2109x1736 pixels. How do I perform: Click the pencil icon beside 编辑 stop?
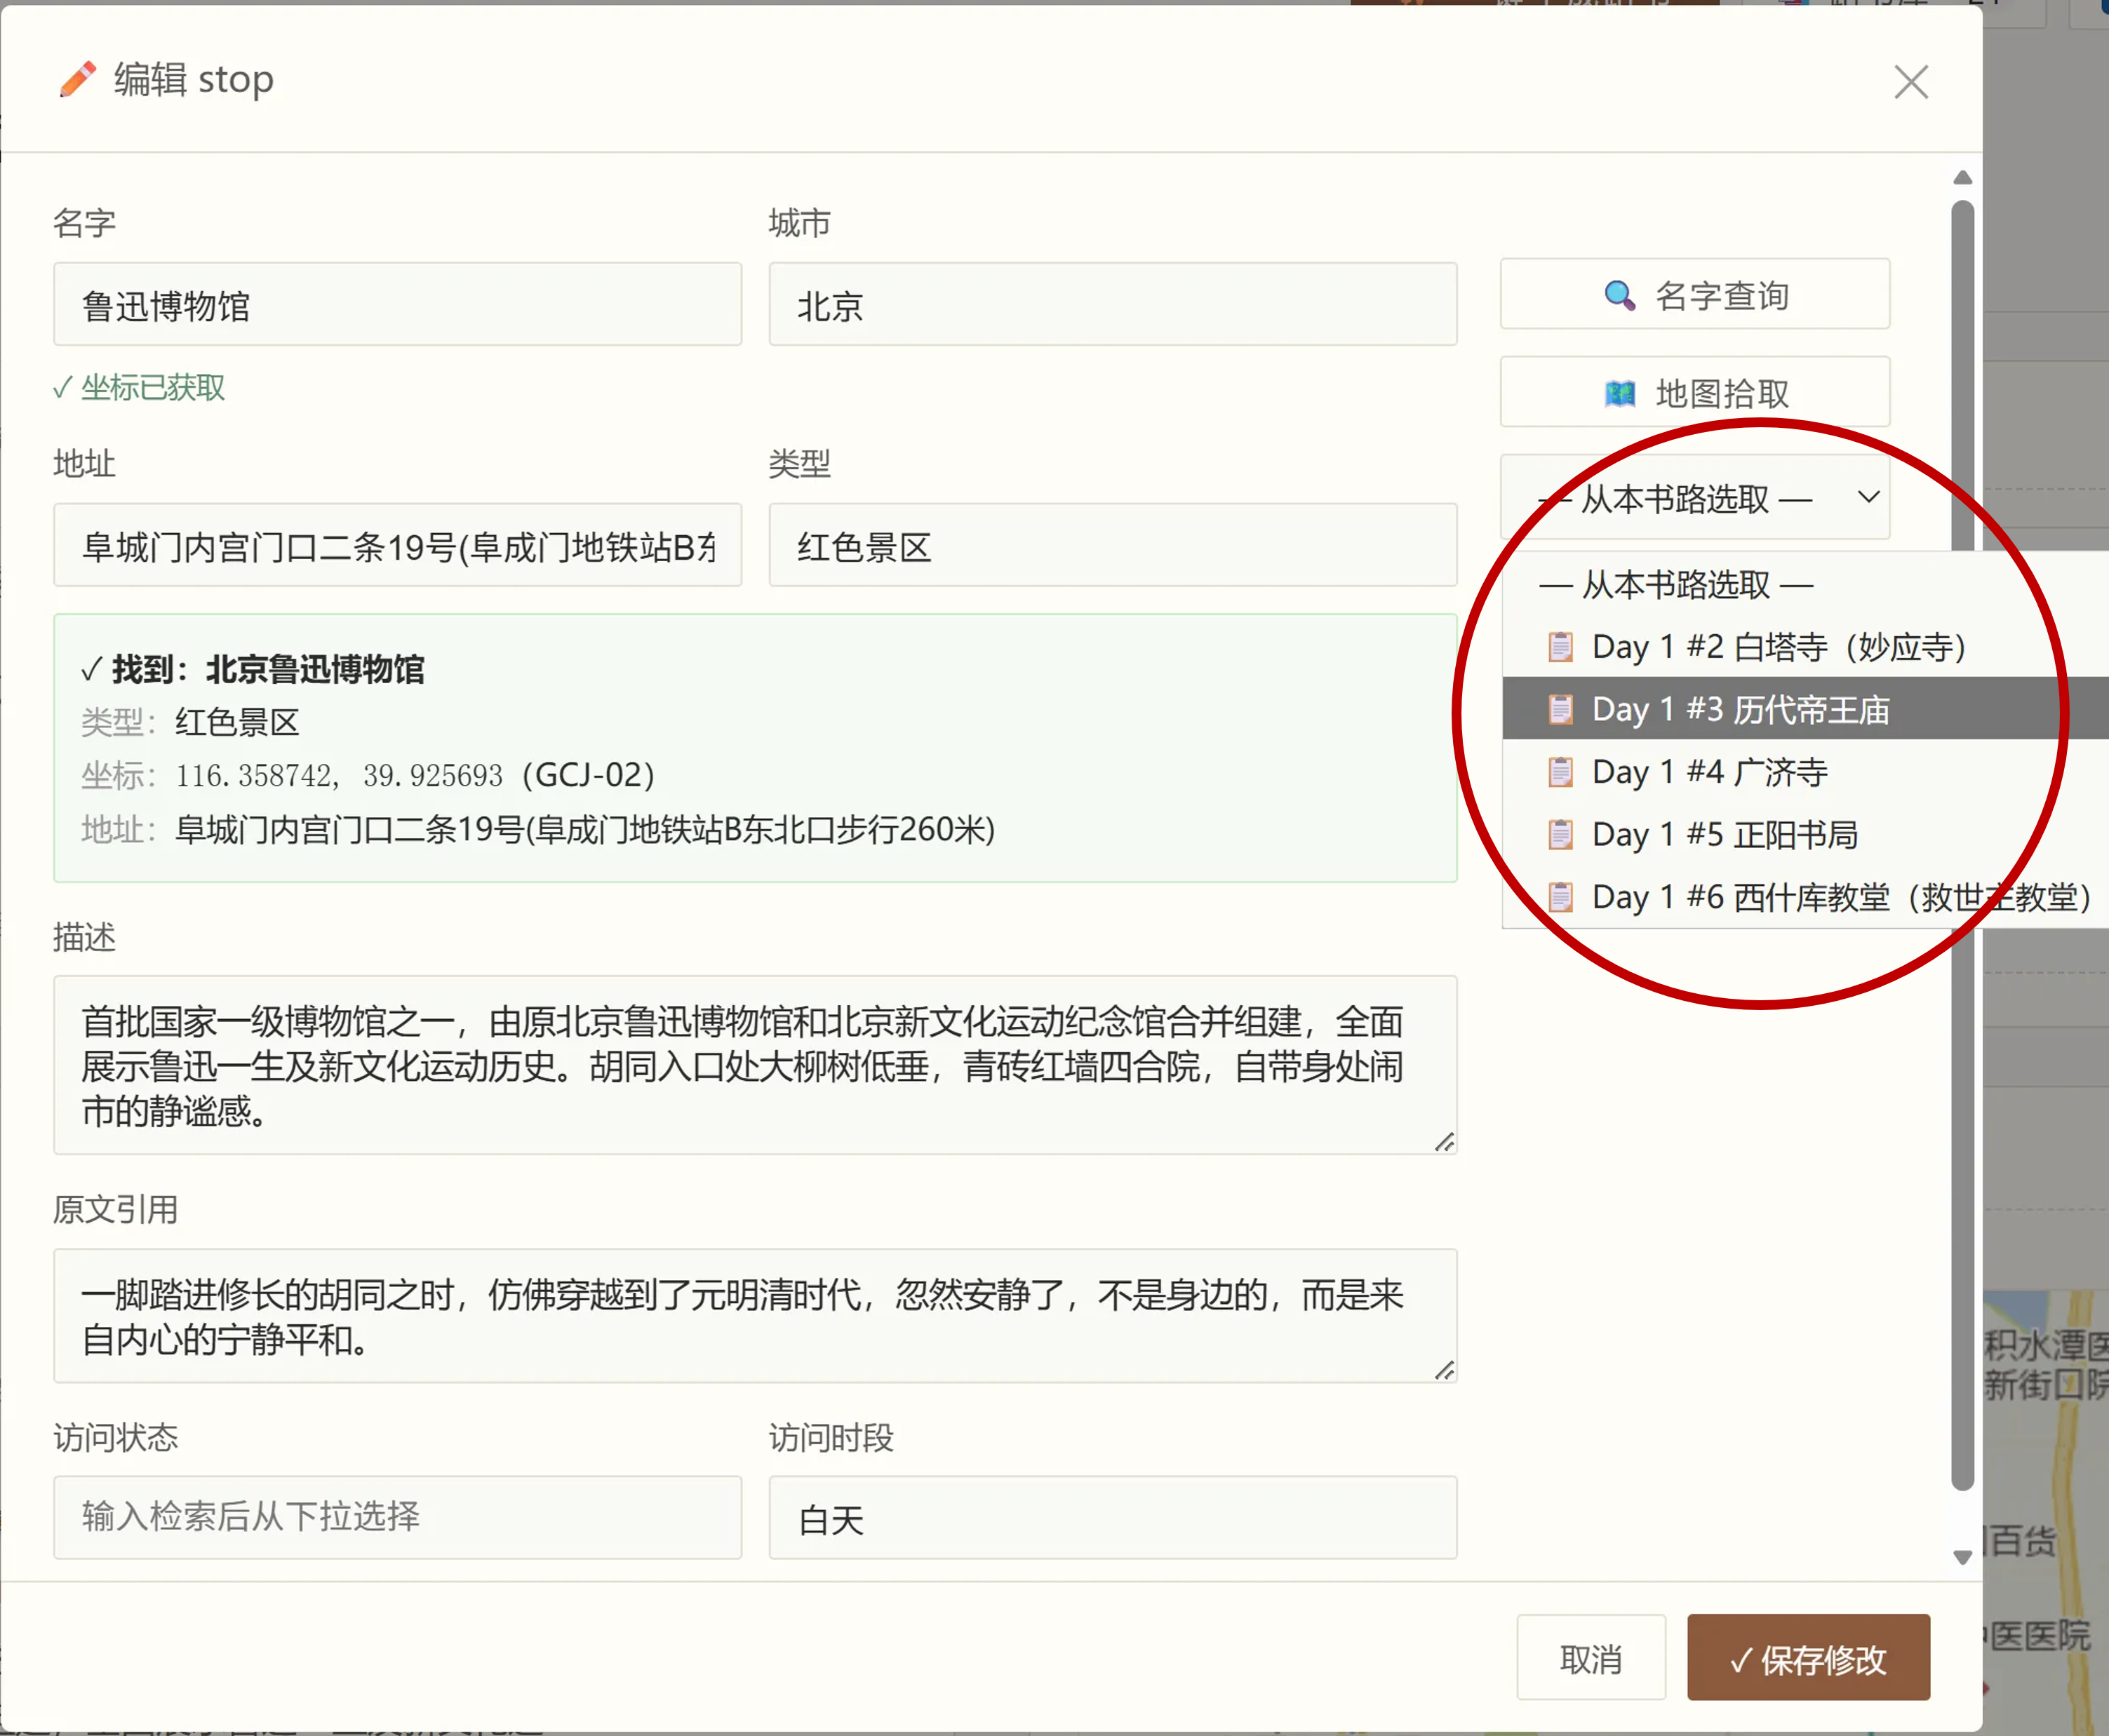click(77, 80)
